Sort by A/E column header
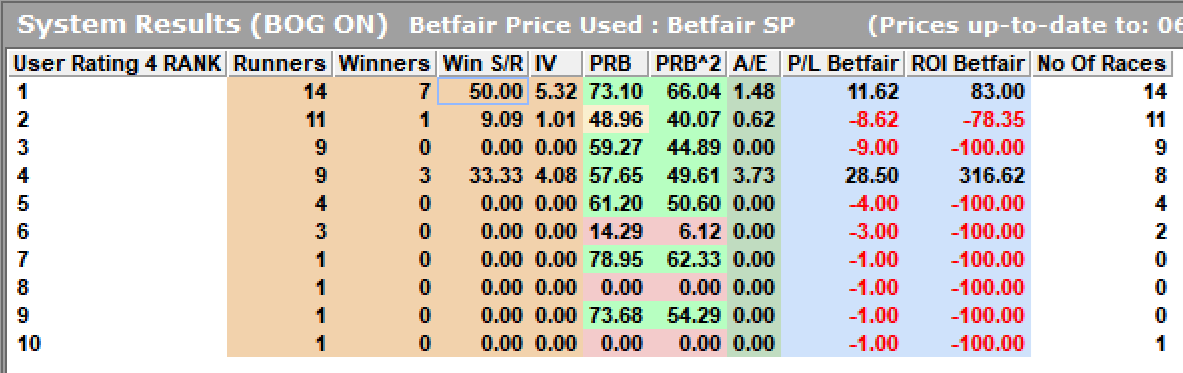Viewport: 1183px width, 373px height. pyautogui.click(x=754, y=64)
